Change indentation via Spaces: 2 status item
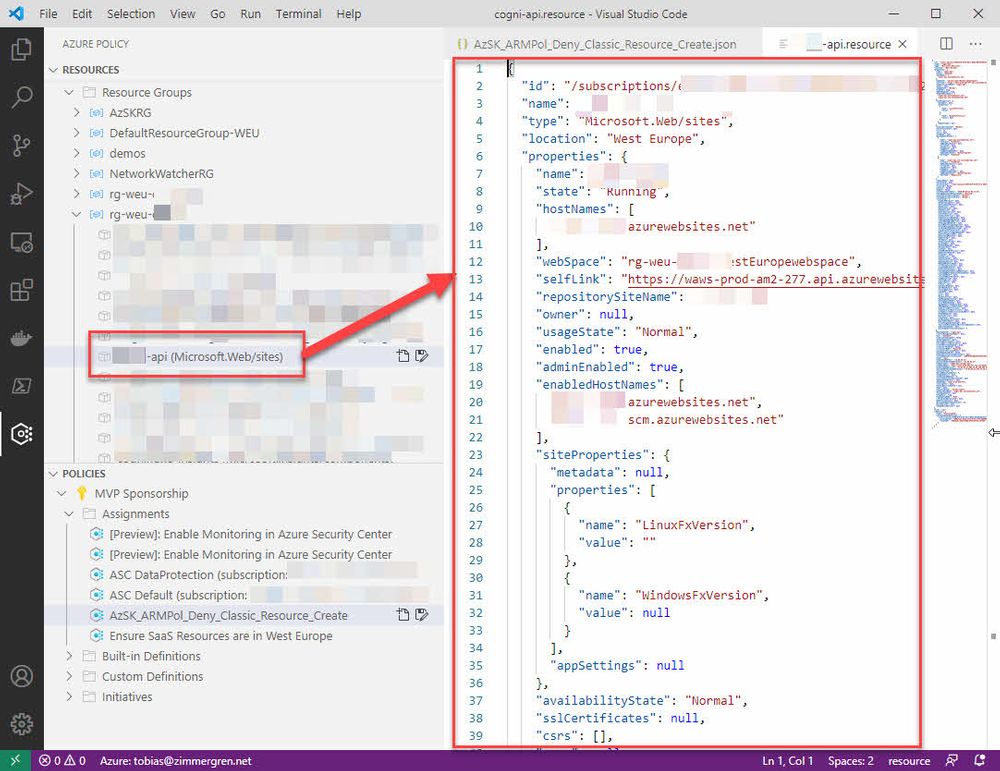This screenshot has height=771, width=1000. (850, 760)
